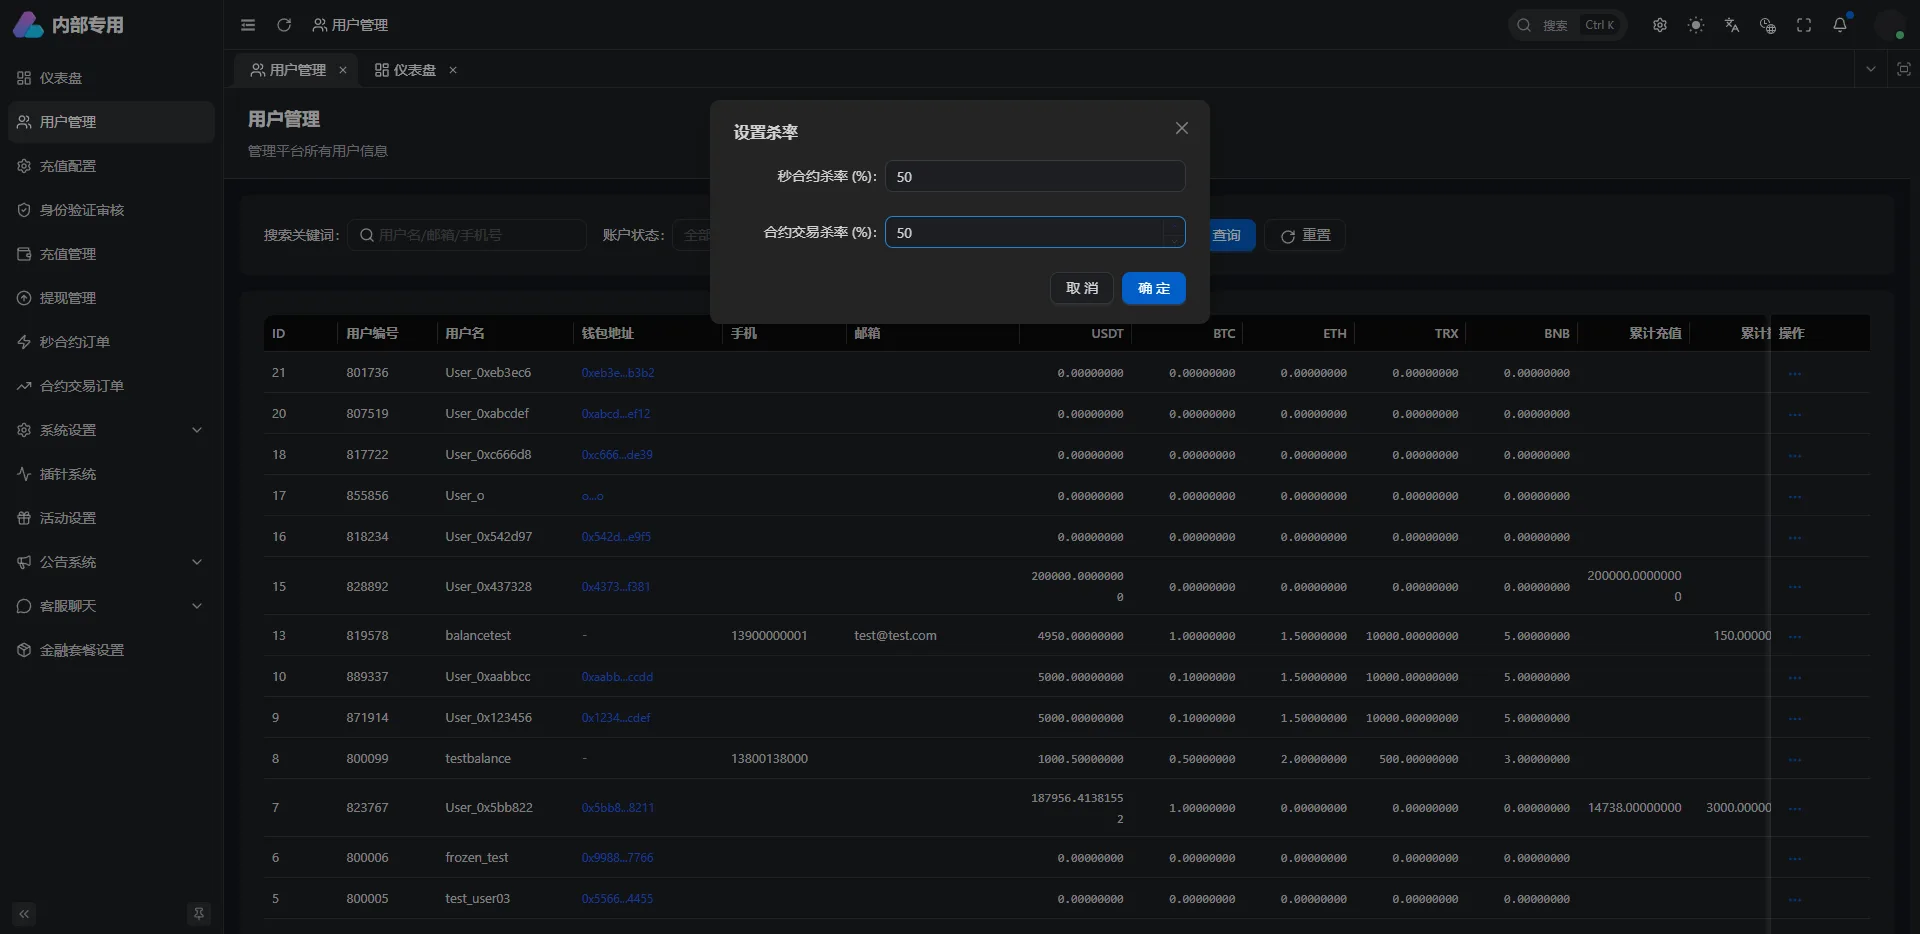Close the 设置杀率 dialog with X
Image resolution: width=1920 pixels, height=934 pixels.
point(1181,128)
